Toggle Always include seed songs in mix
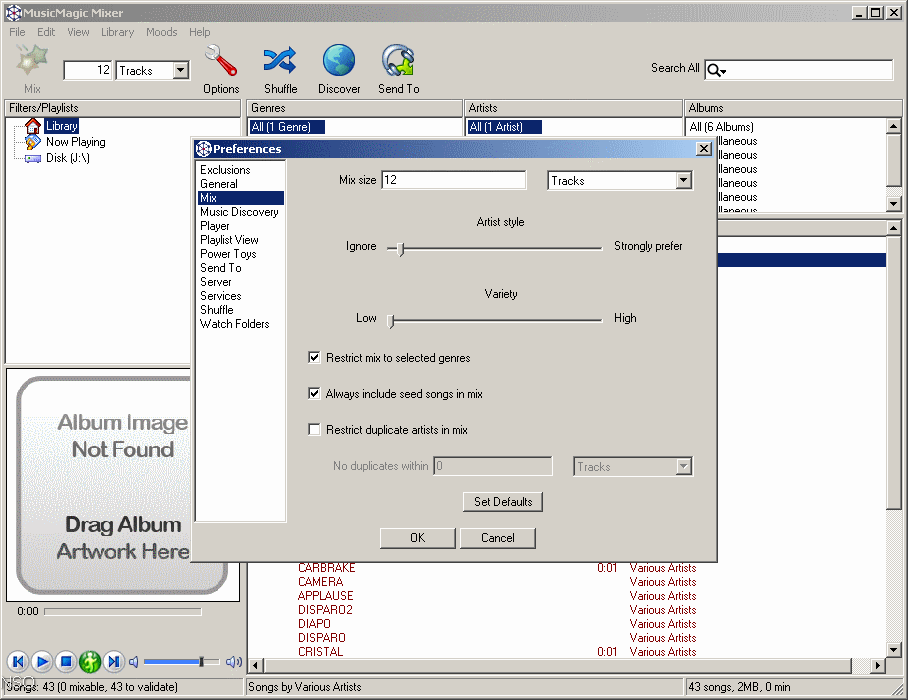The image size is (908, 700). 314,394
